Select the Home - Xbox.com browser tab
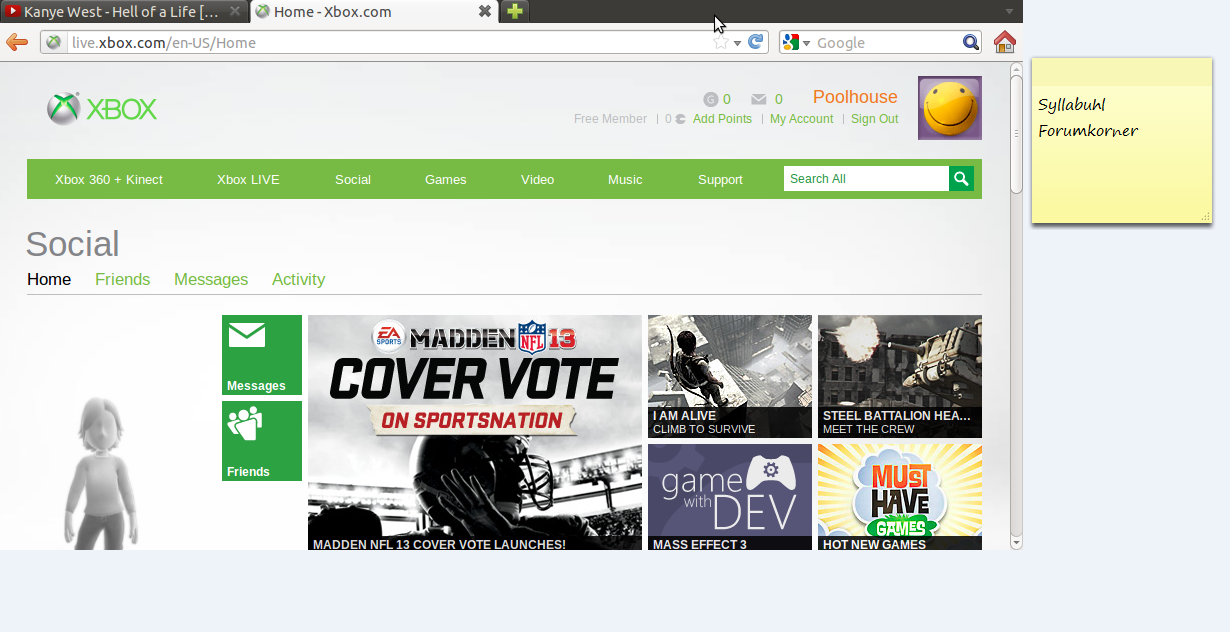The image size is (1230, 632). (x=372, y=11)
